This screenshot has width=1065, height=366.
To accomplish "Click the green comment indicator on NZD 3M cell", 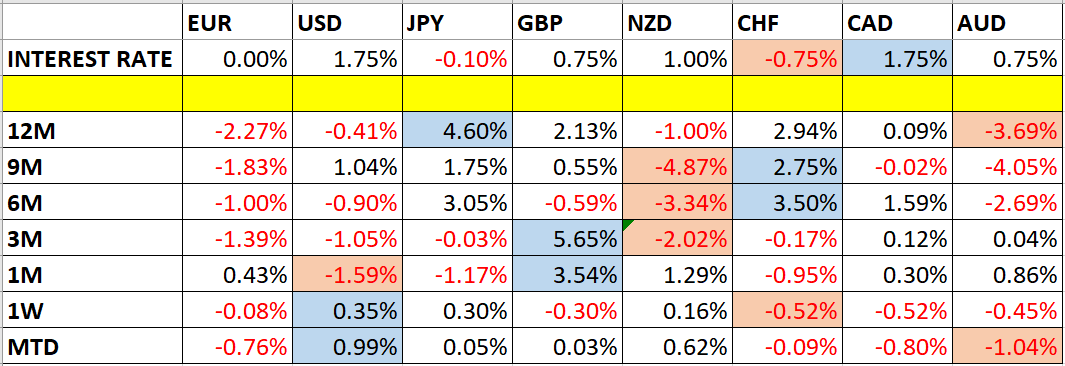I will (627, 227).
